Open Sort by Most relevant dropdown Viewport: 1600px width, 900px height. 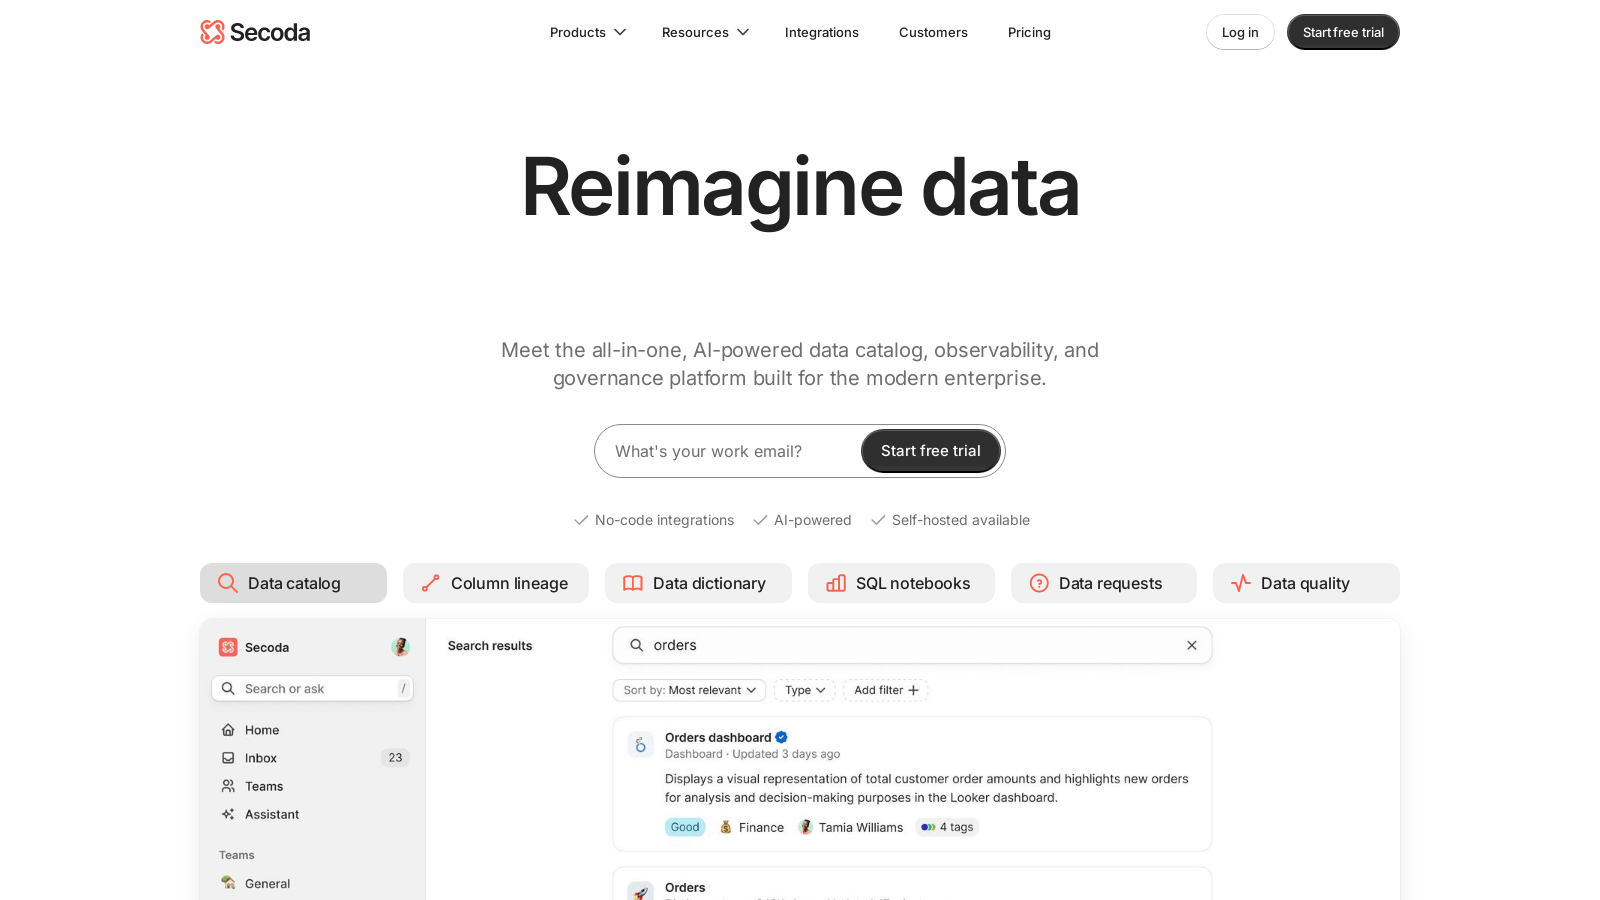click(689, 690)
